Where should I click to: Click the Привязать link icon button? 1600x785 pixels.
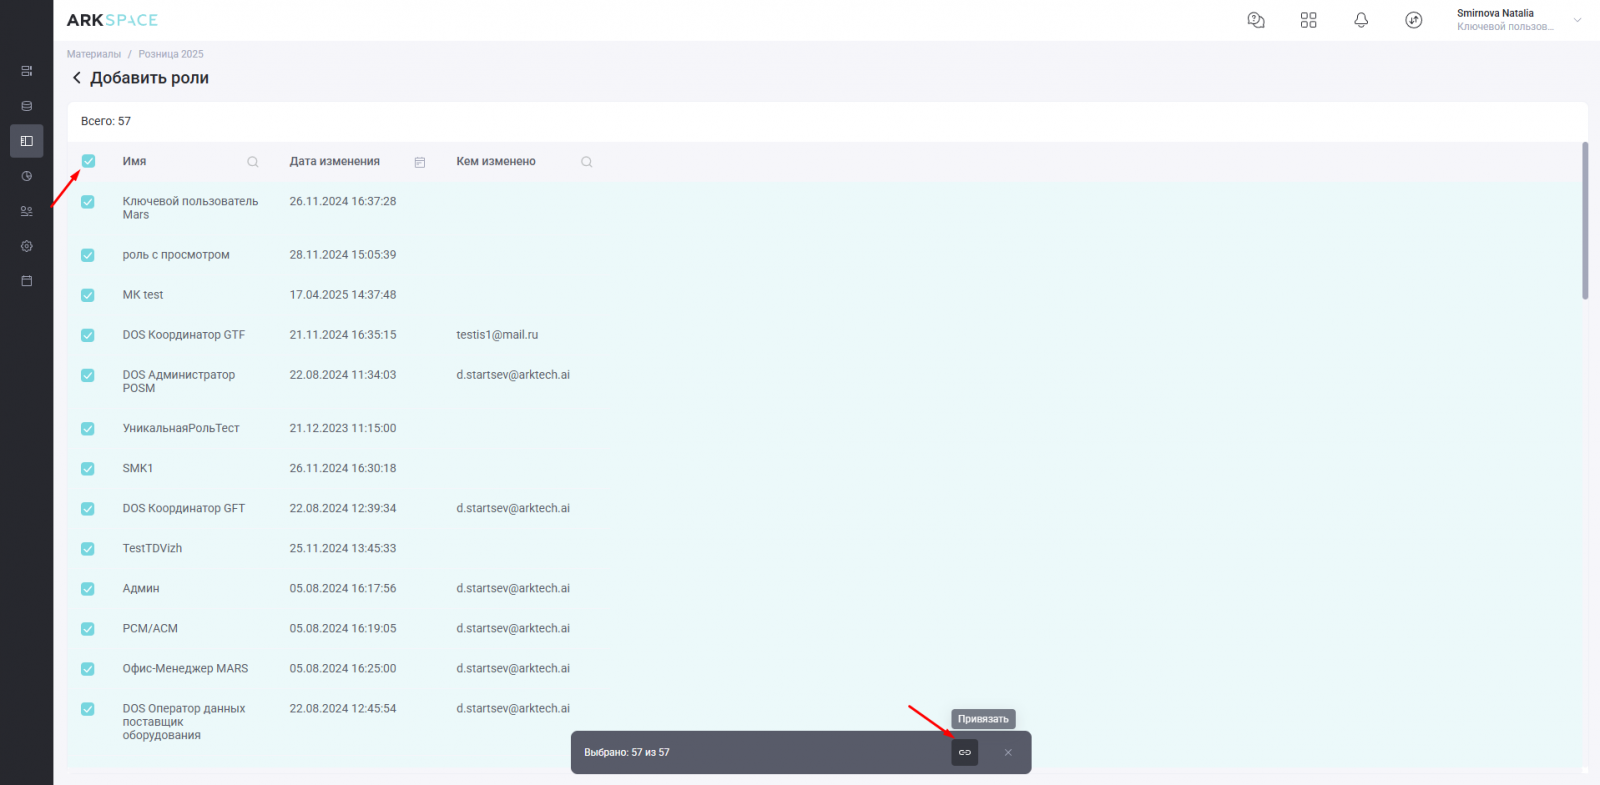(965, 752)
